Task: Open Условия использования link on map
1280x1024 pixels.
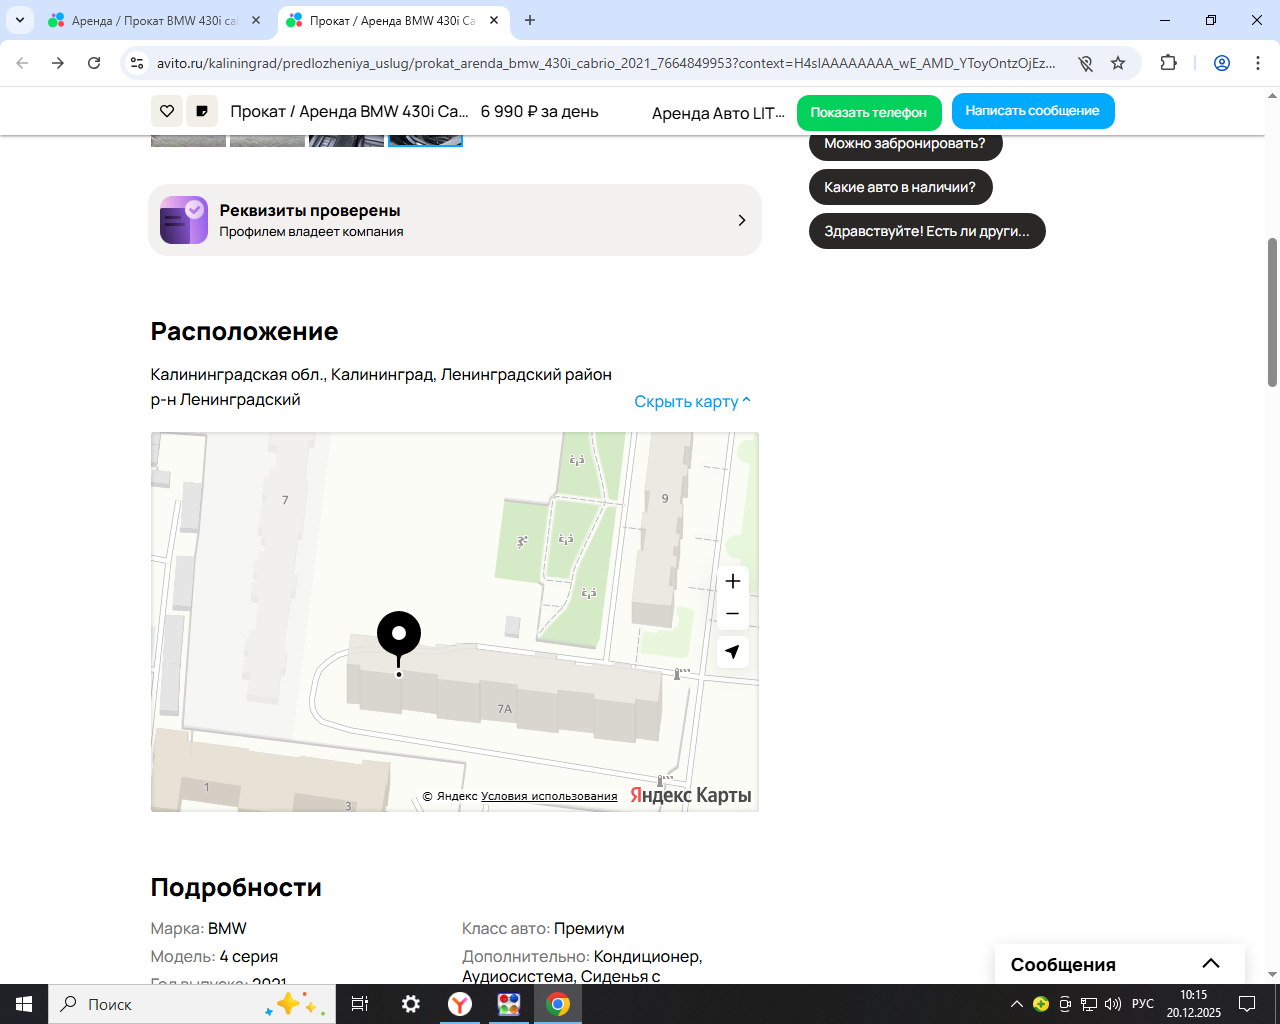Action: pyautogui.click(x=549, y=796)
